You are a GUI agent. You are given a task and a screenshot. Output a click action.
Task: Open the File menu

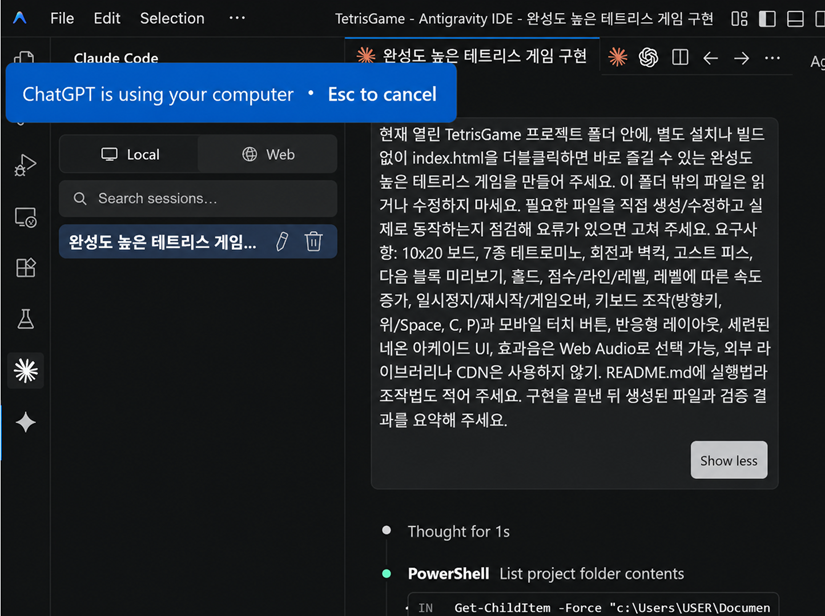point(62,18)
